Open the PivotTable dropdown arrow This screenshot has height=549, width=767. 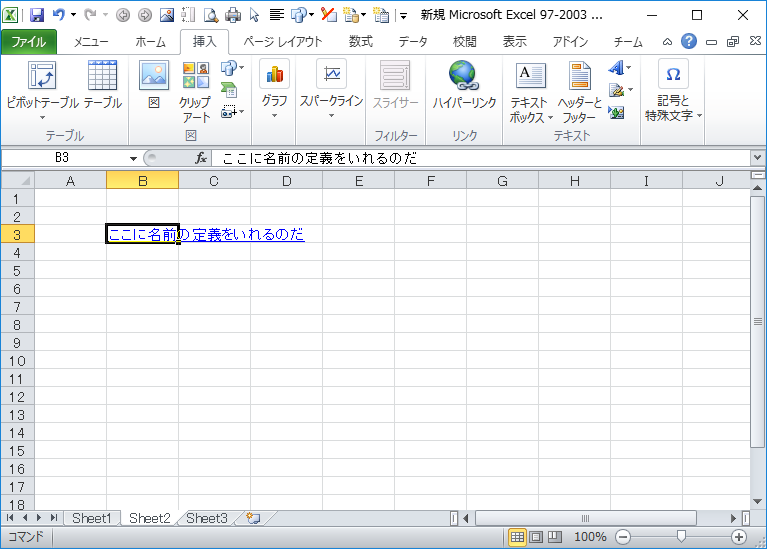(x=42, y=117)
